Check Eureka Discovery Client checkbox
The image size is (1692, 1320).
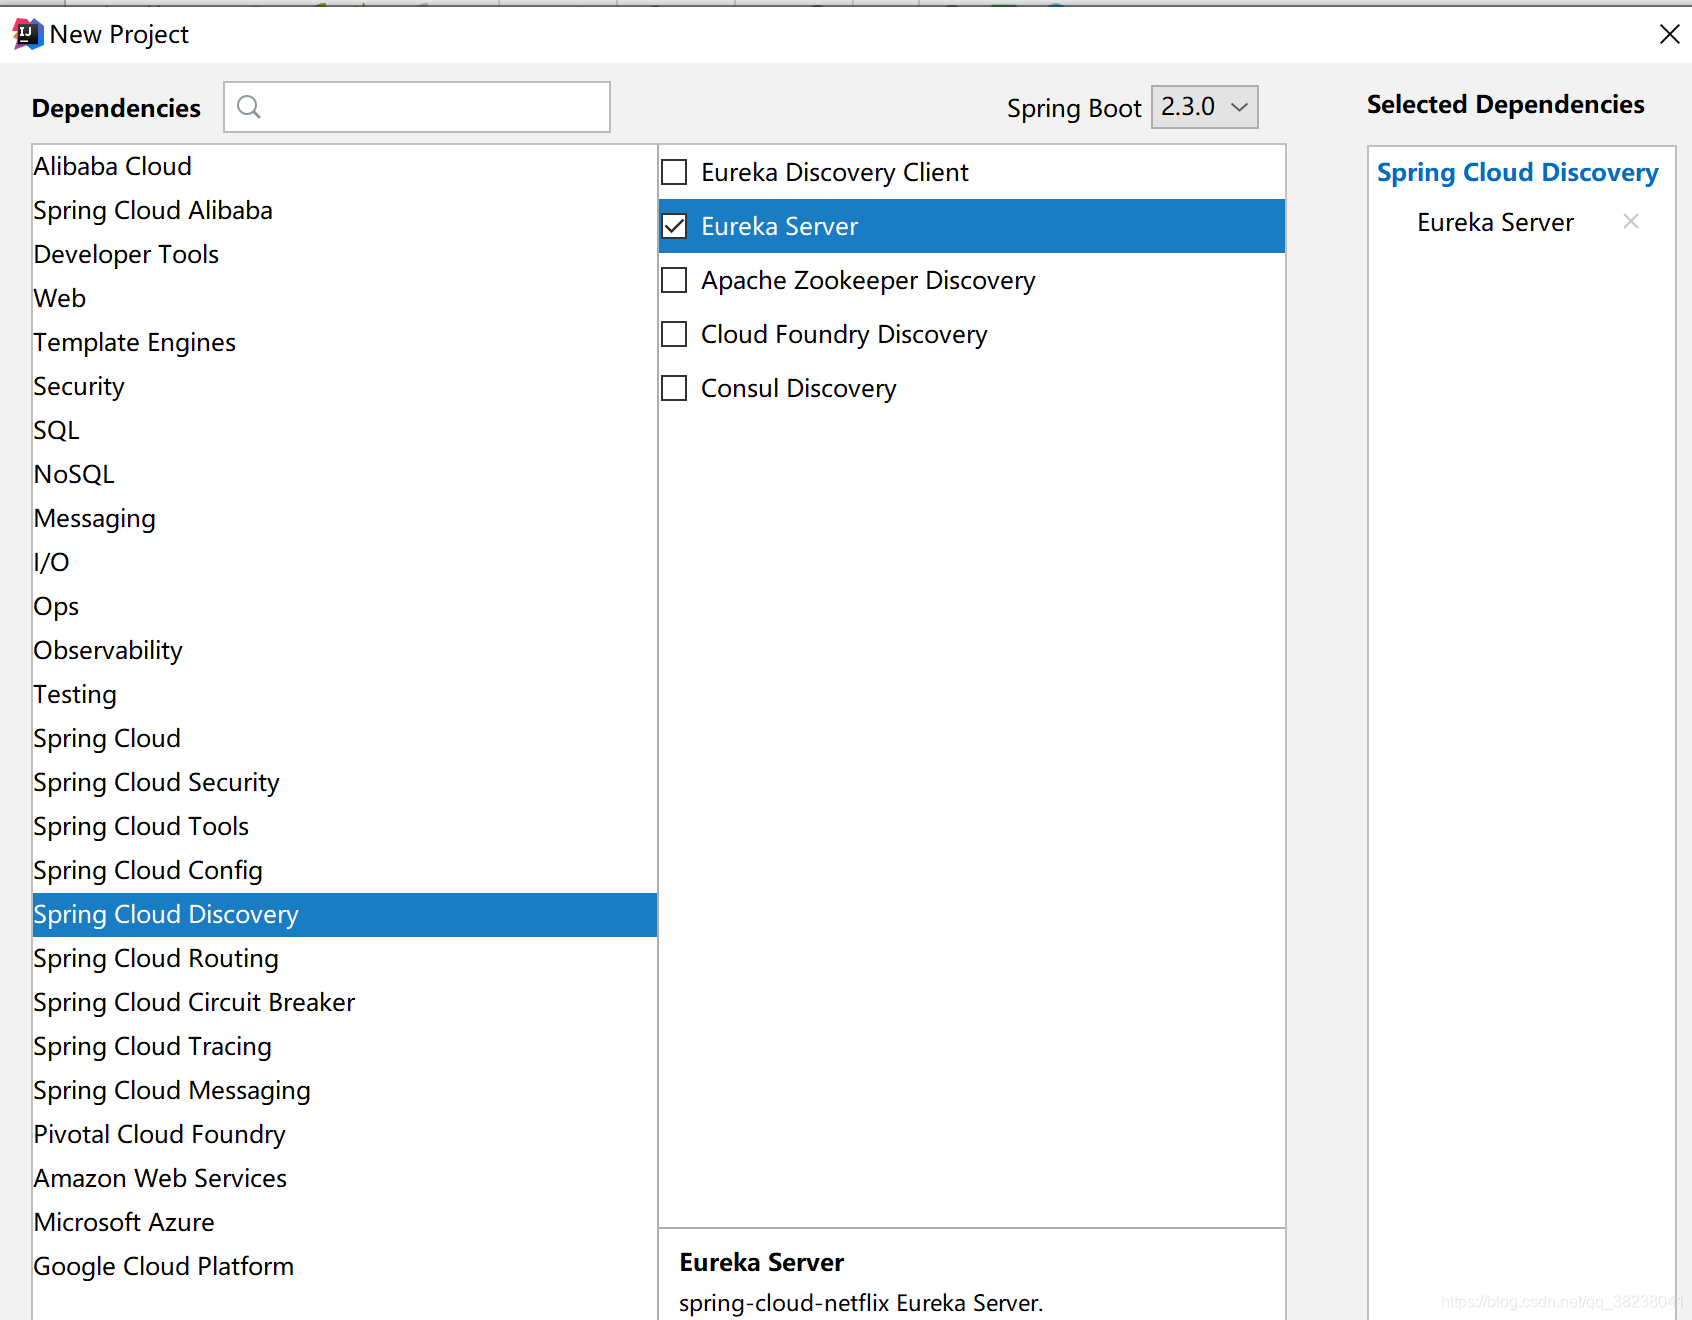click(675, 172)
